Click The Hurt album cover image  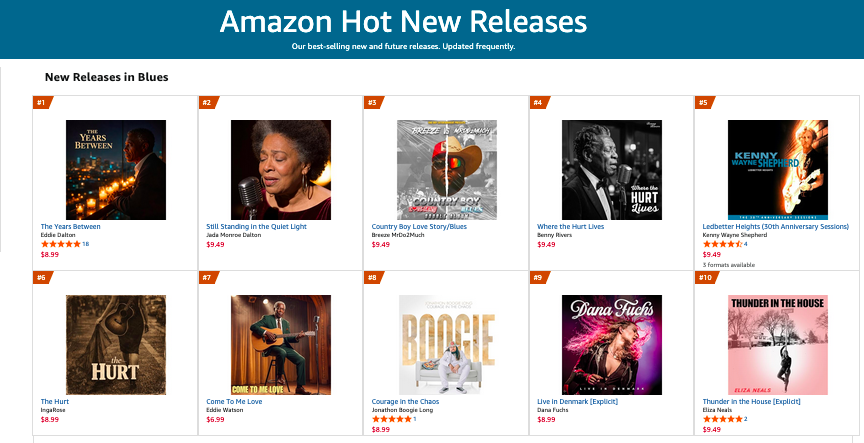point(116,345)
